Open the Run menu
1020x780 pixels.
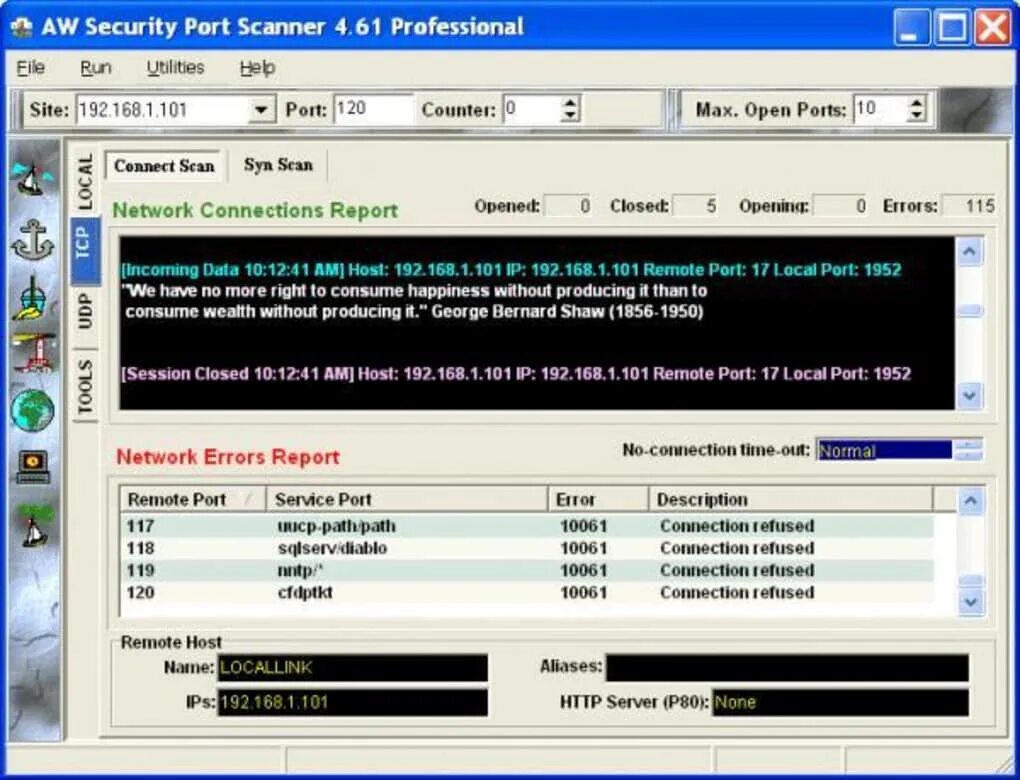coord(96,68)
